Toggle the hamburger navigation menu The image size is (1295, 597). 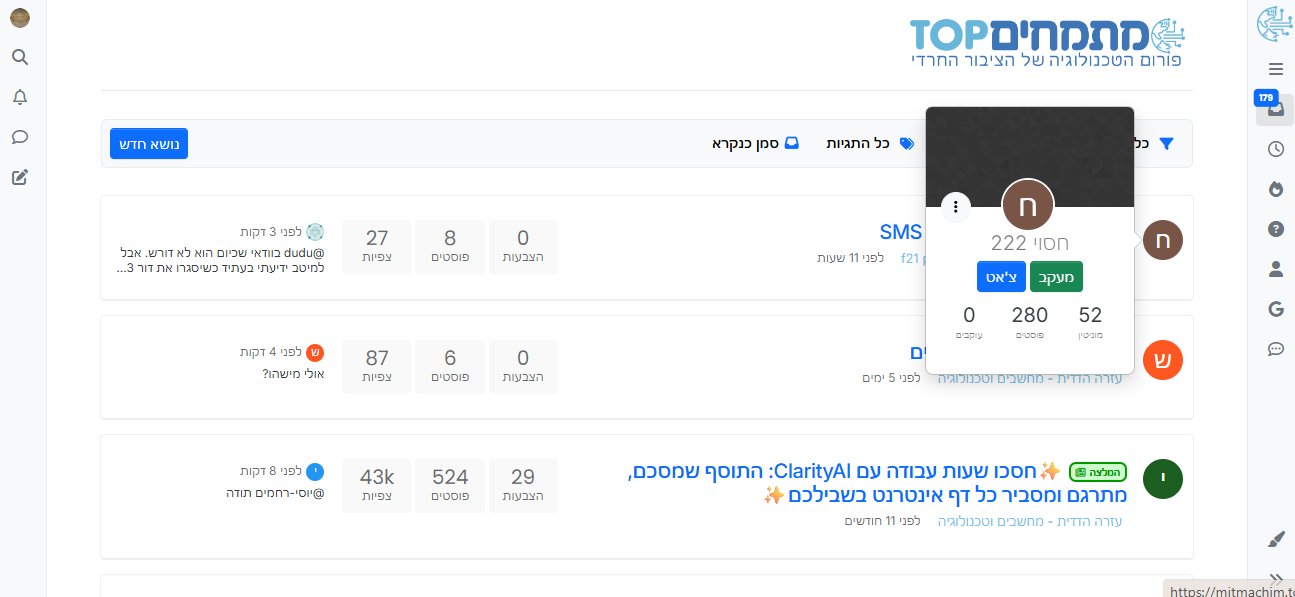tap(1275, 69)
